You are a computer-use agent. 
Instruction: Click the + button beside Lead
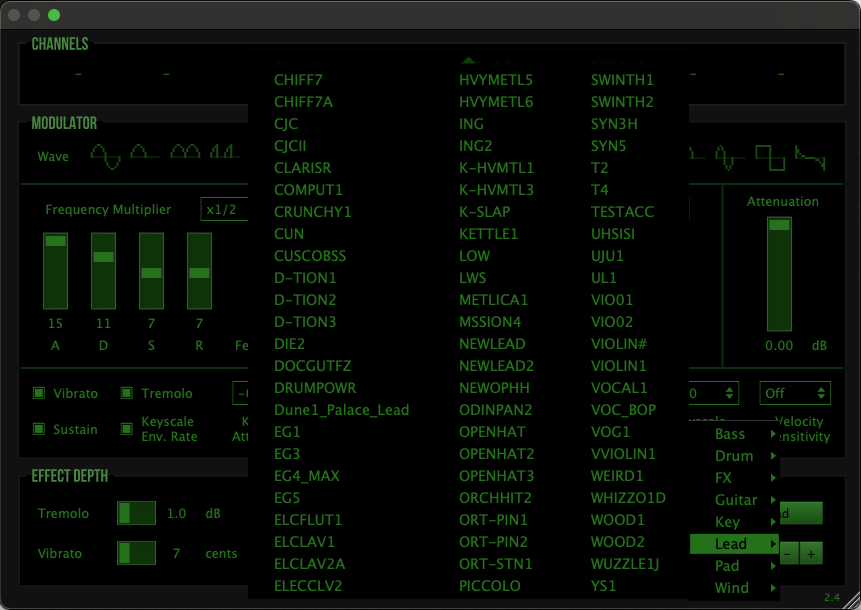click(810, 552)
